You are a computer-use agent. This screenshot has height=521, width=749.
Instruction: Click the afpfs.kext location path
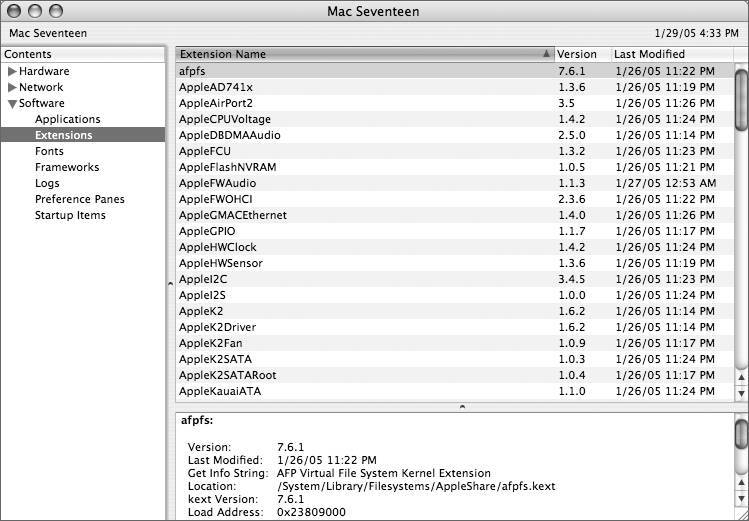click(x=416, y=486)
